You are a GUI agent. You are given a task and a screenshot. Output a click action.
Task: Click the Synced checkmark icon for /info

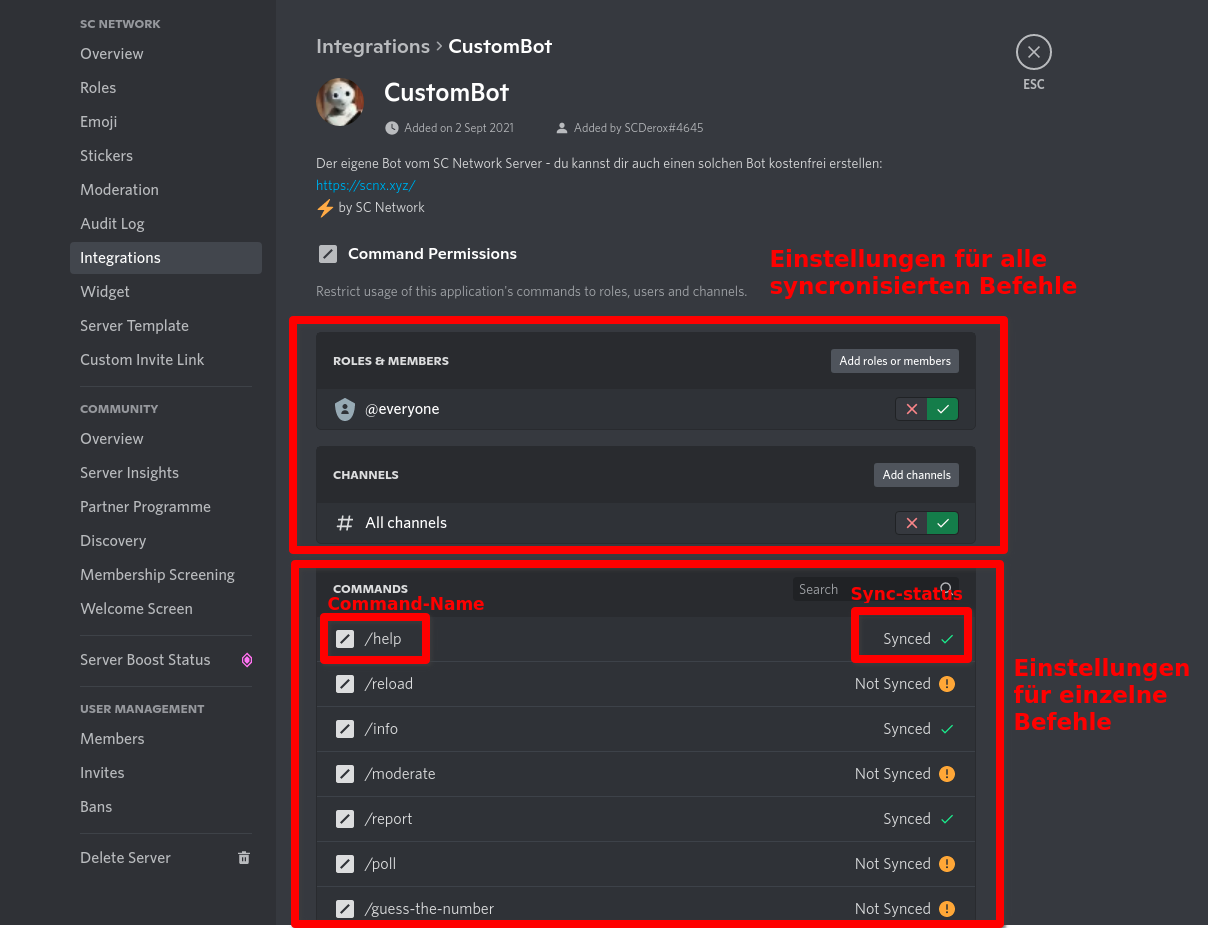947,729
